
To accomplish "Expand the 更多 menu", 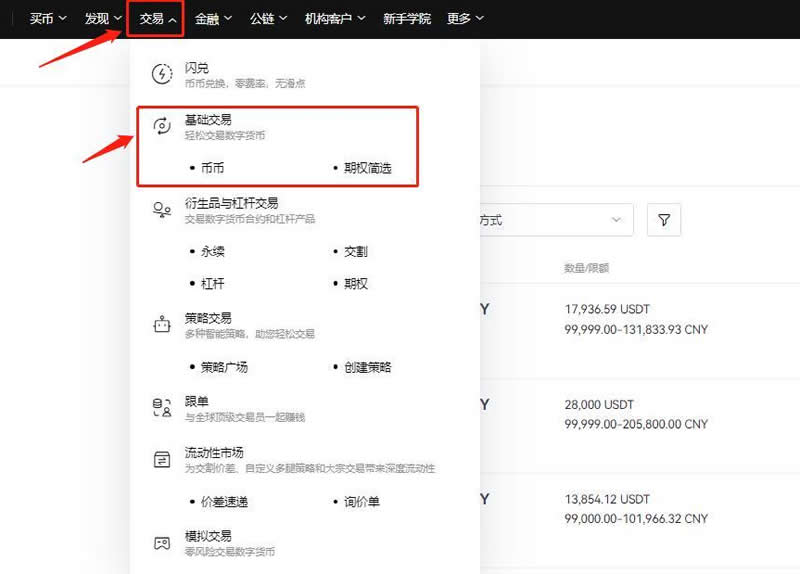I will [x=465, y=18].
